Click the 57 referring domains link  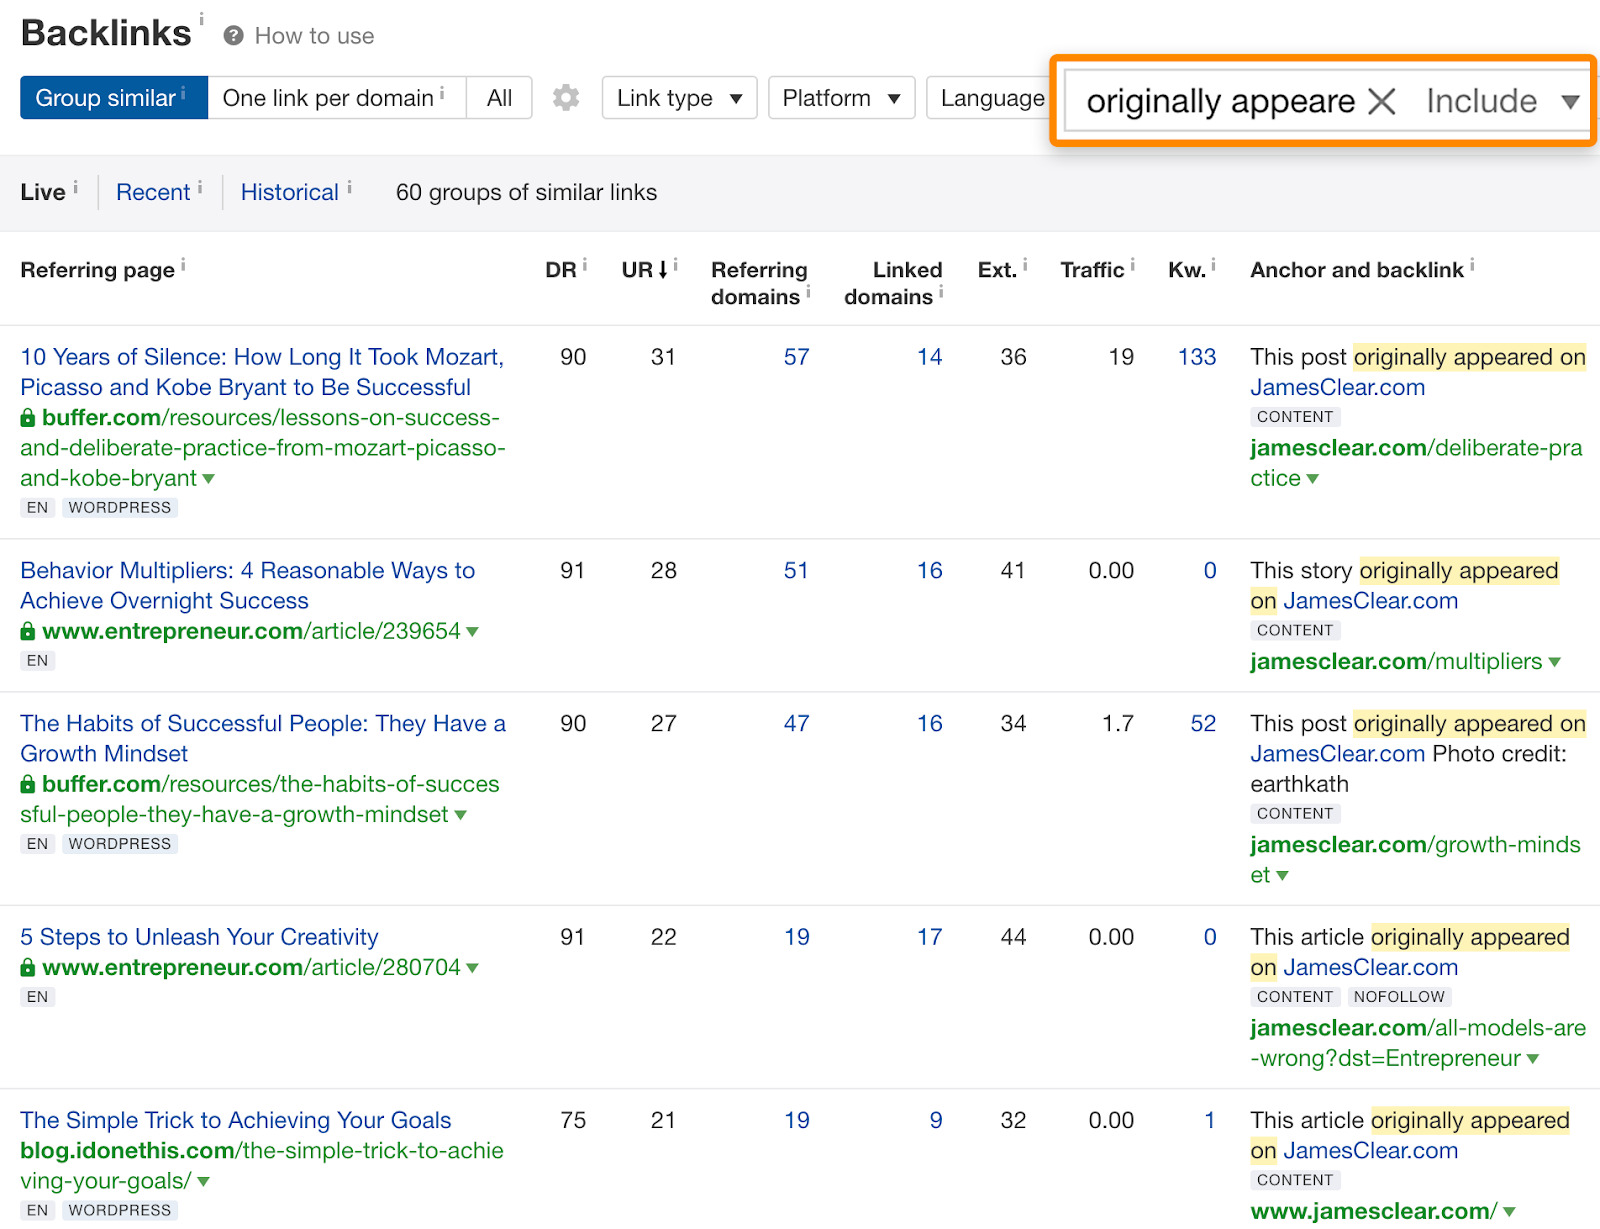coord(795,356)
